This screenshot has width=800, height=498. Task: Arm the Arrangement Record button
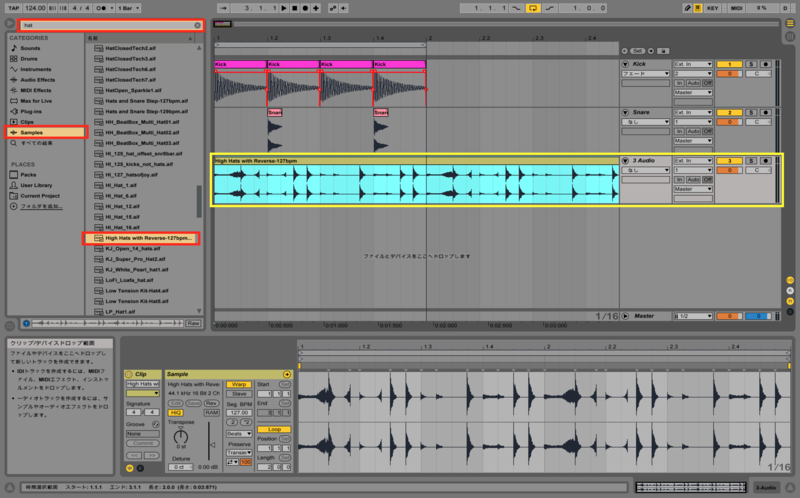[306, 8]
